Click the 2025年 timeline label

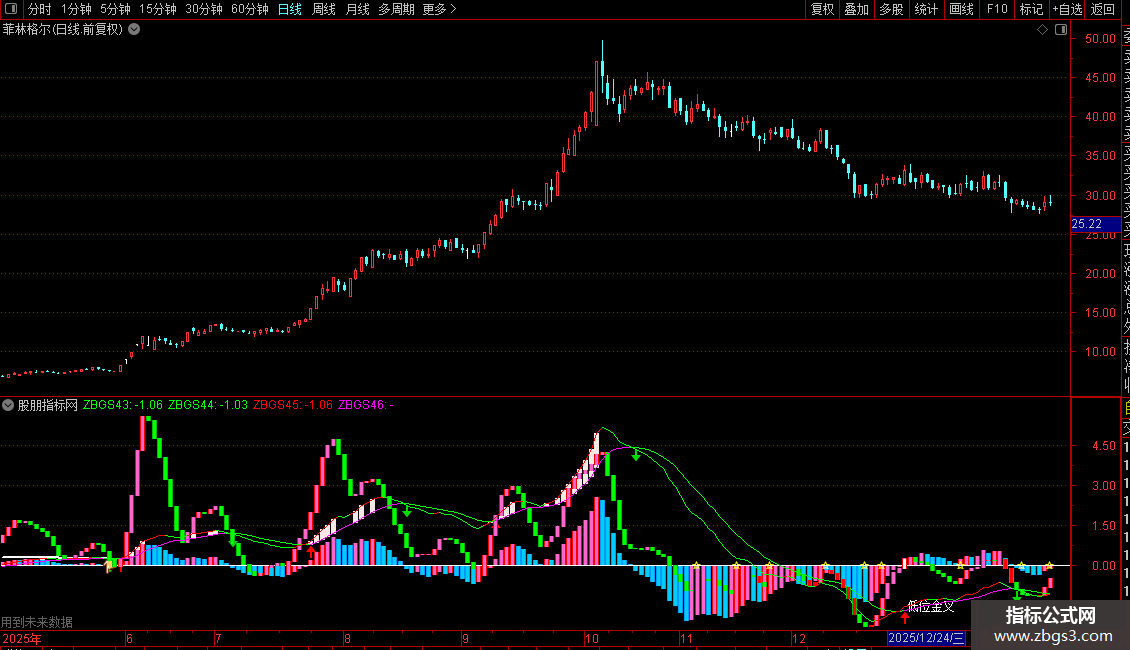click(22, 638)
